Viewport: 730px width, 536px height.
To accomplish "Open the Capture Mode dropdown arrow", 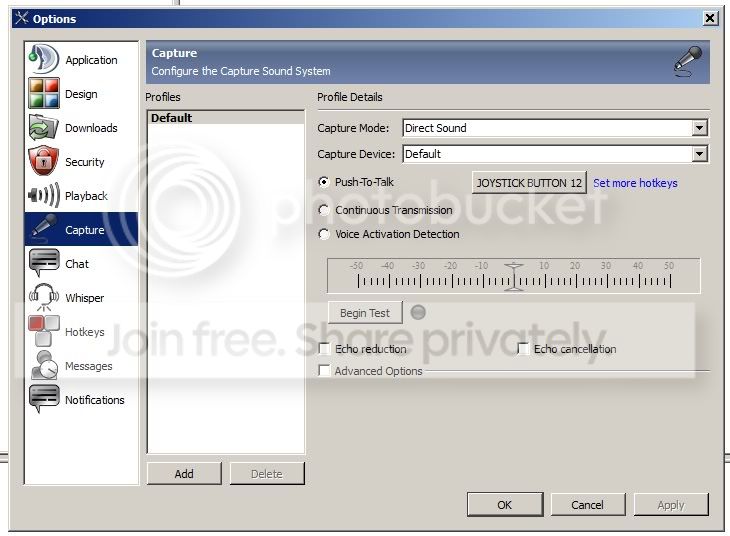I will 699,128.
